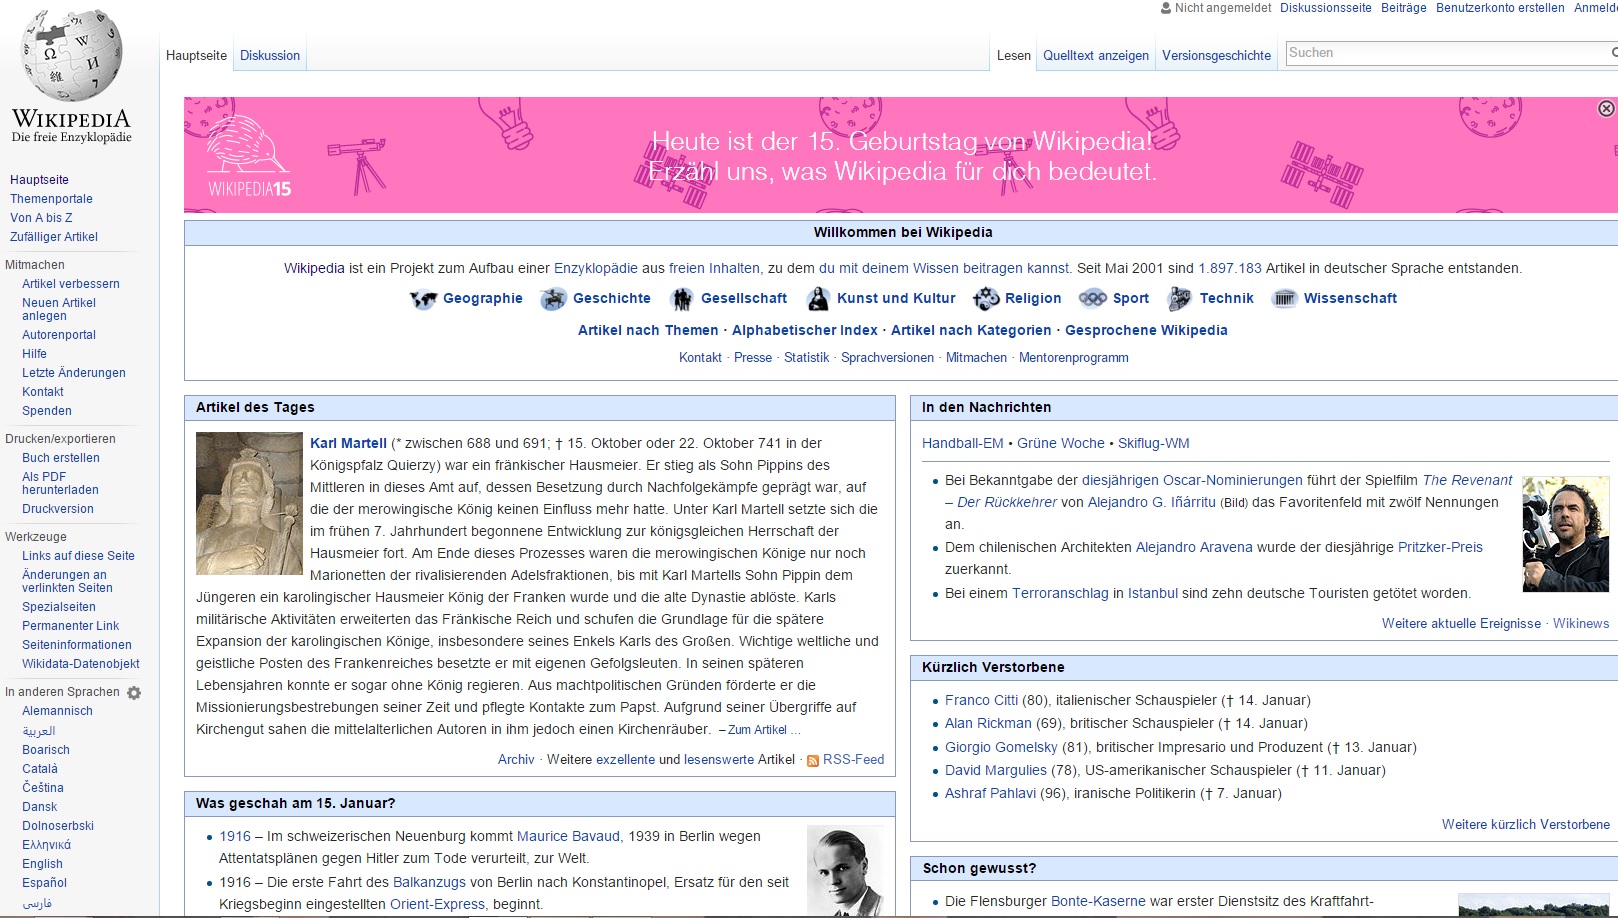Open Permanenter Link in Werkzeuge

(70, 626)
